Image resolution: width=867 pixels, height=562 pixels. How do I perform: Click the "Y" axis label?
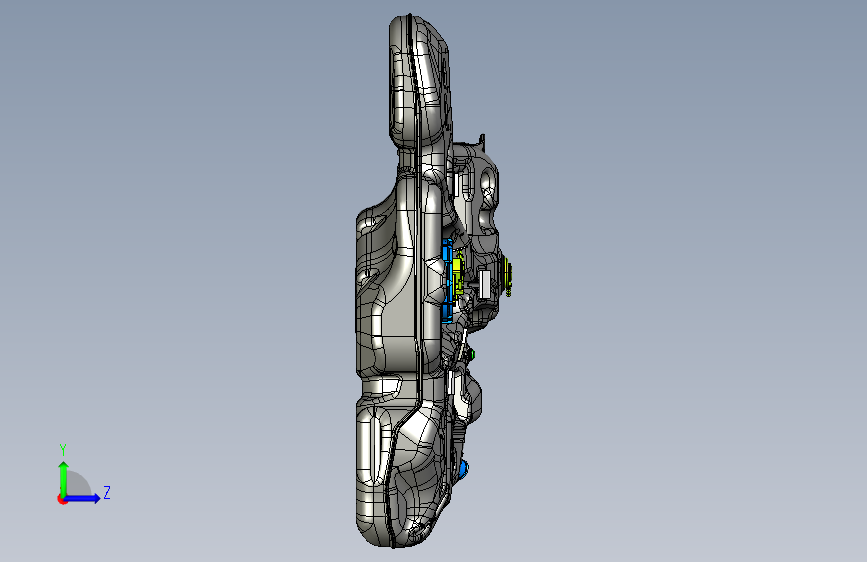63,450
